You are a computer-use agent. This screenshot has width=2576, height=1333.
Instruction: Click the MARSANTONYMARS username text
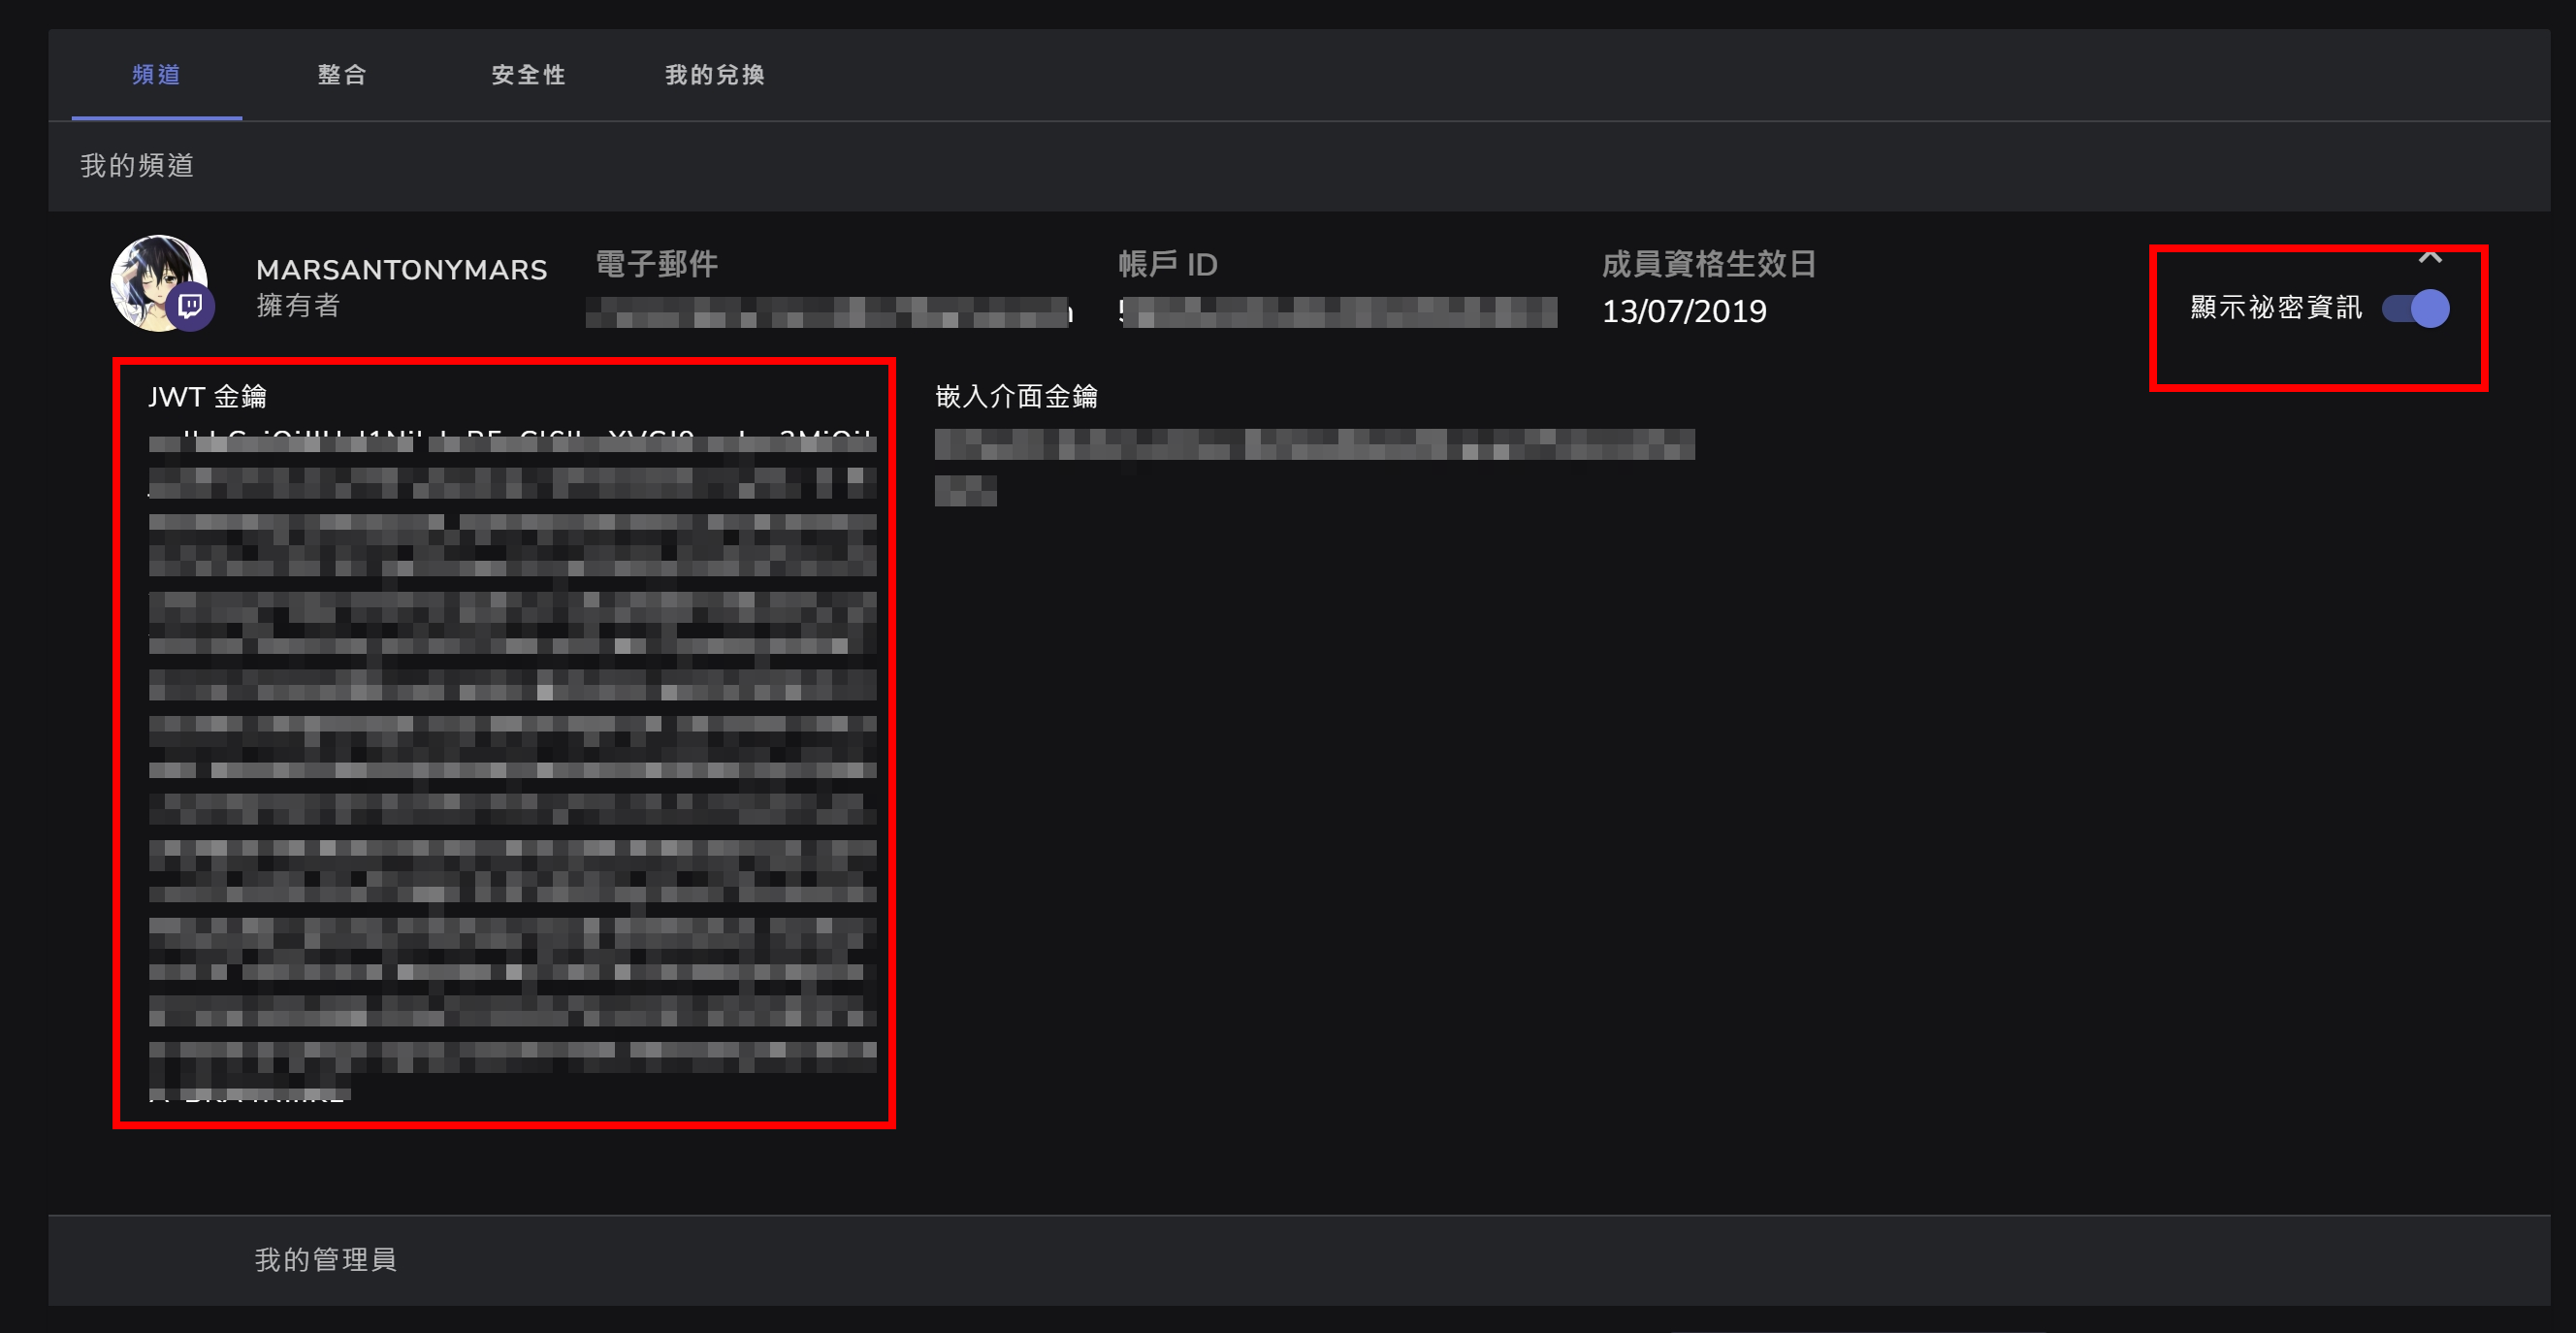[401, 270]
